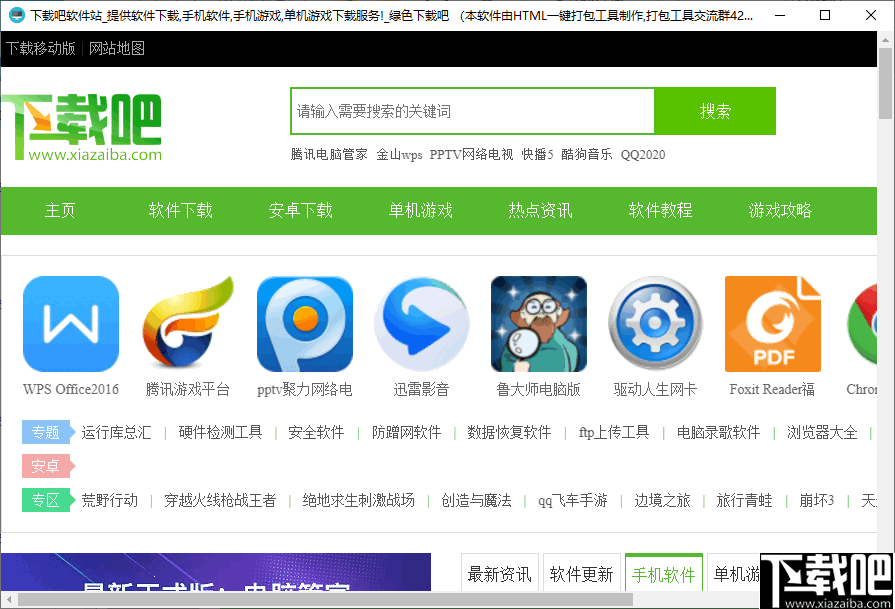Open the pptv聚力网络电视 icon
This screenshot has width=895, height=609.
click(304, 323)
